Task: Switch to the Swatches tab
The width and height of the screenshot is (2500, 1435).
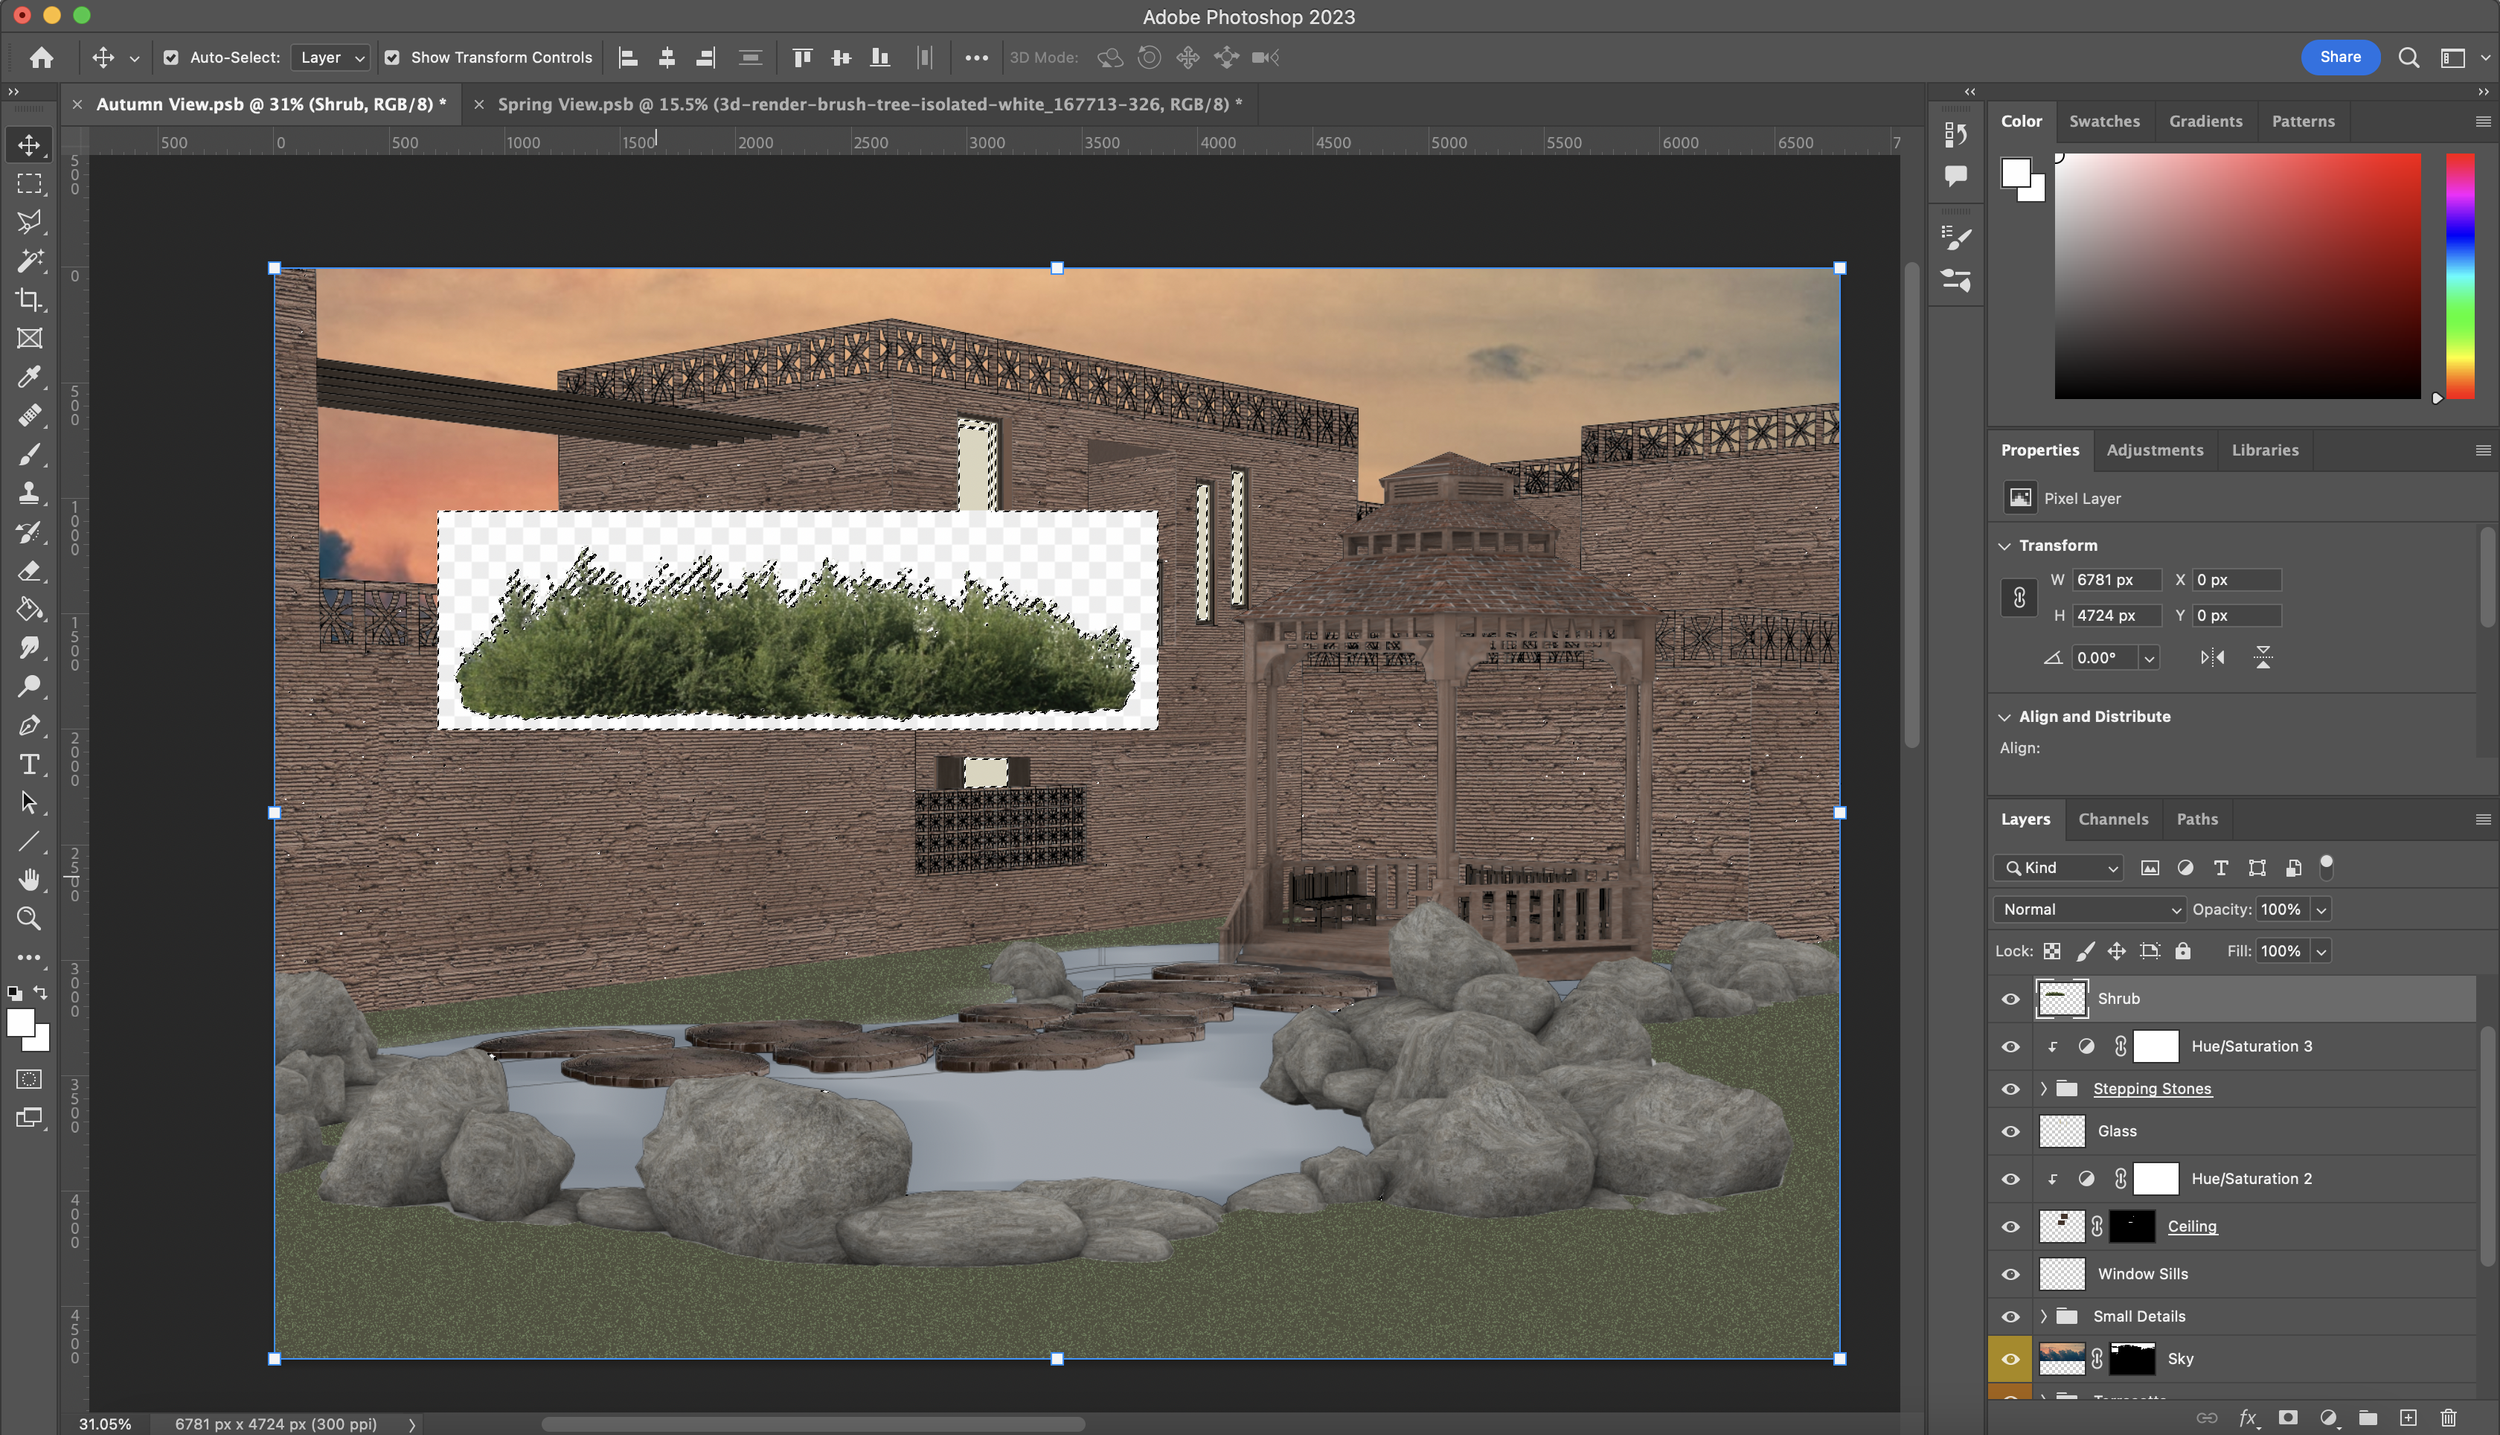Action: (2104, 121)
